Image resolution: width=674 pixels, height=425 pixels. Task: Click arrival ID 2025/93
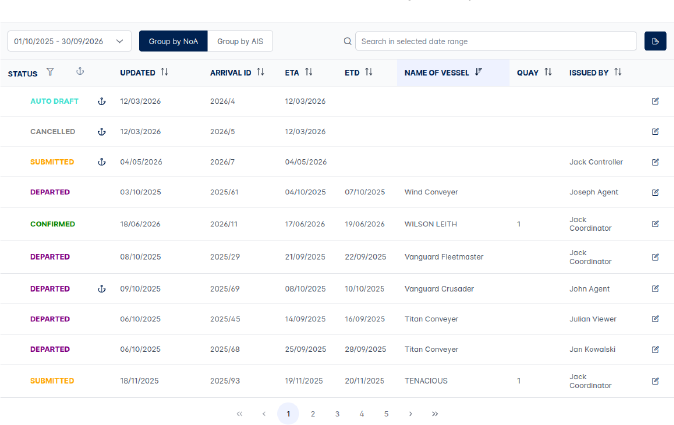pyautogui.click(x=225, y=381)
